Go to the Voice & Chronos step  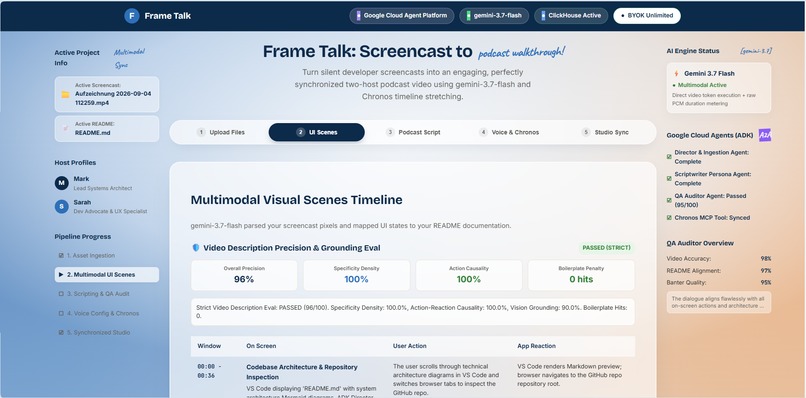(x=509, y=132)
